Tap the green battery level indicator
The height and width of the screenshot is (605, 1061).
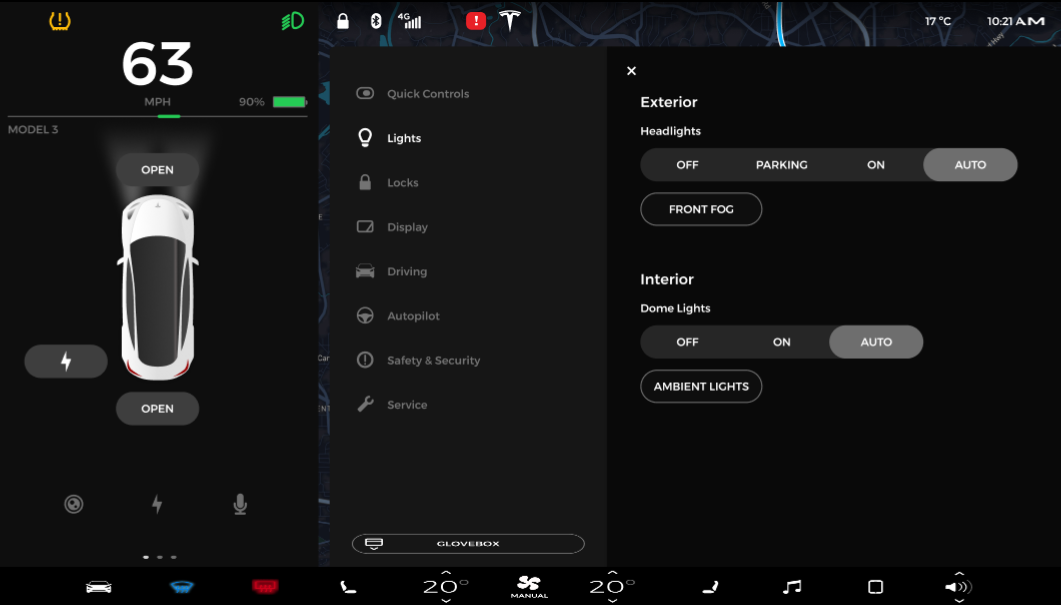[291, 101]
